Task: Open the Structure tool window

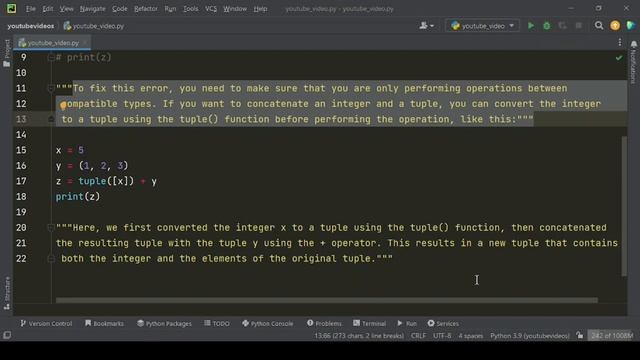Action: tap(7, 293)
